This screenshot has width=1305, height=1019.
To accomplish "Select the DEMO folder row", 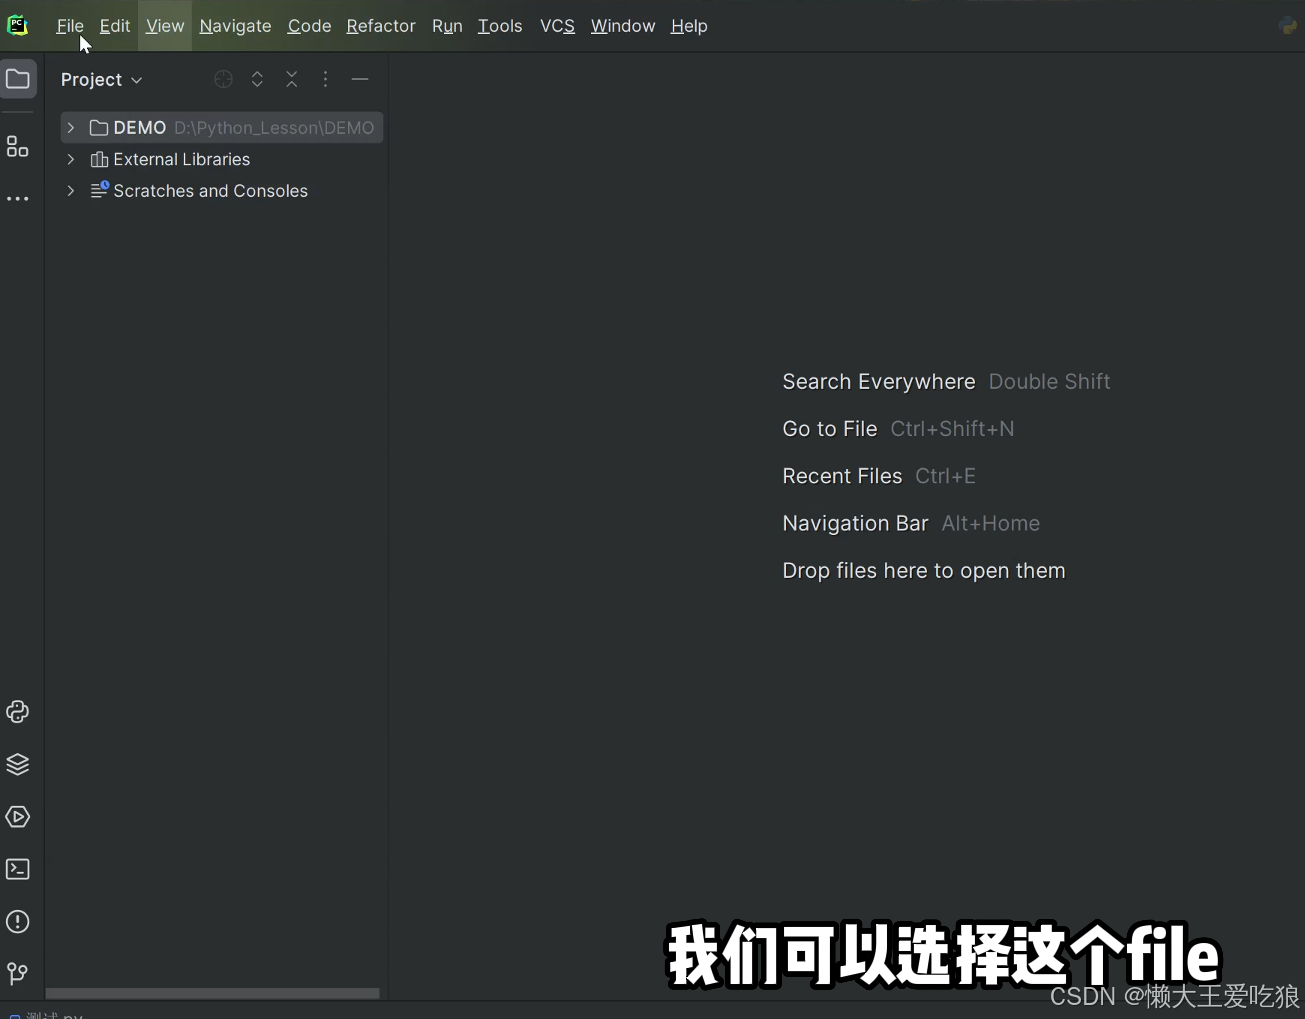I will pos(221,128).
